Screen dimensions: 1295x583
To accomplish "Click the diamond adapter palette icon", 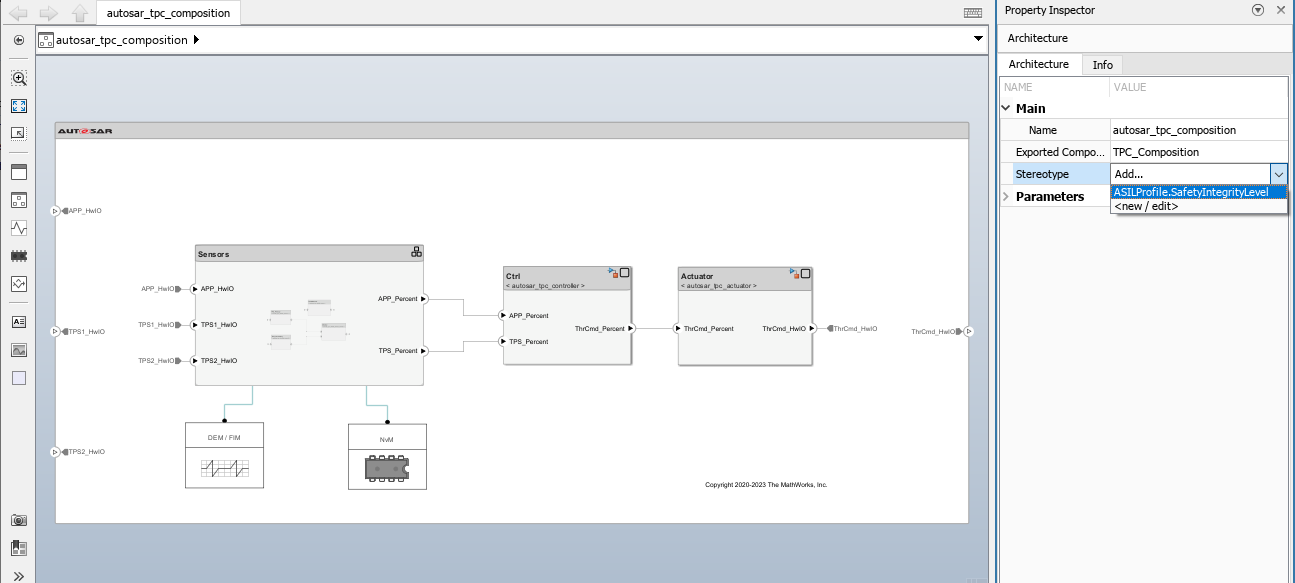I will (18, 284).
